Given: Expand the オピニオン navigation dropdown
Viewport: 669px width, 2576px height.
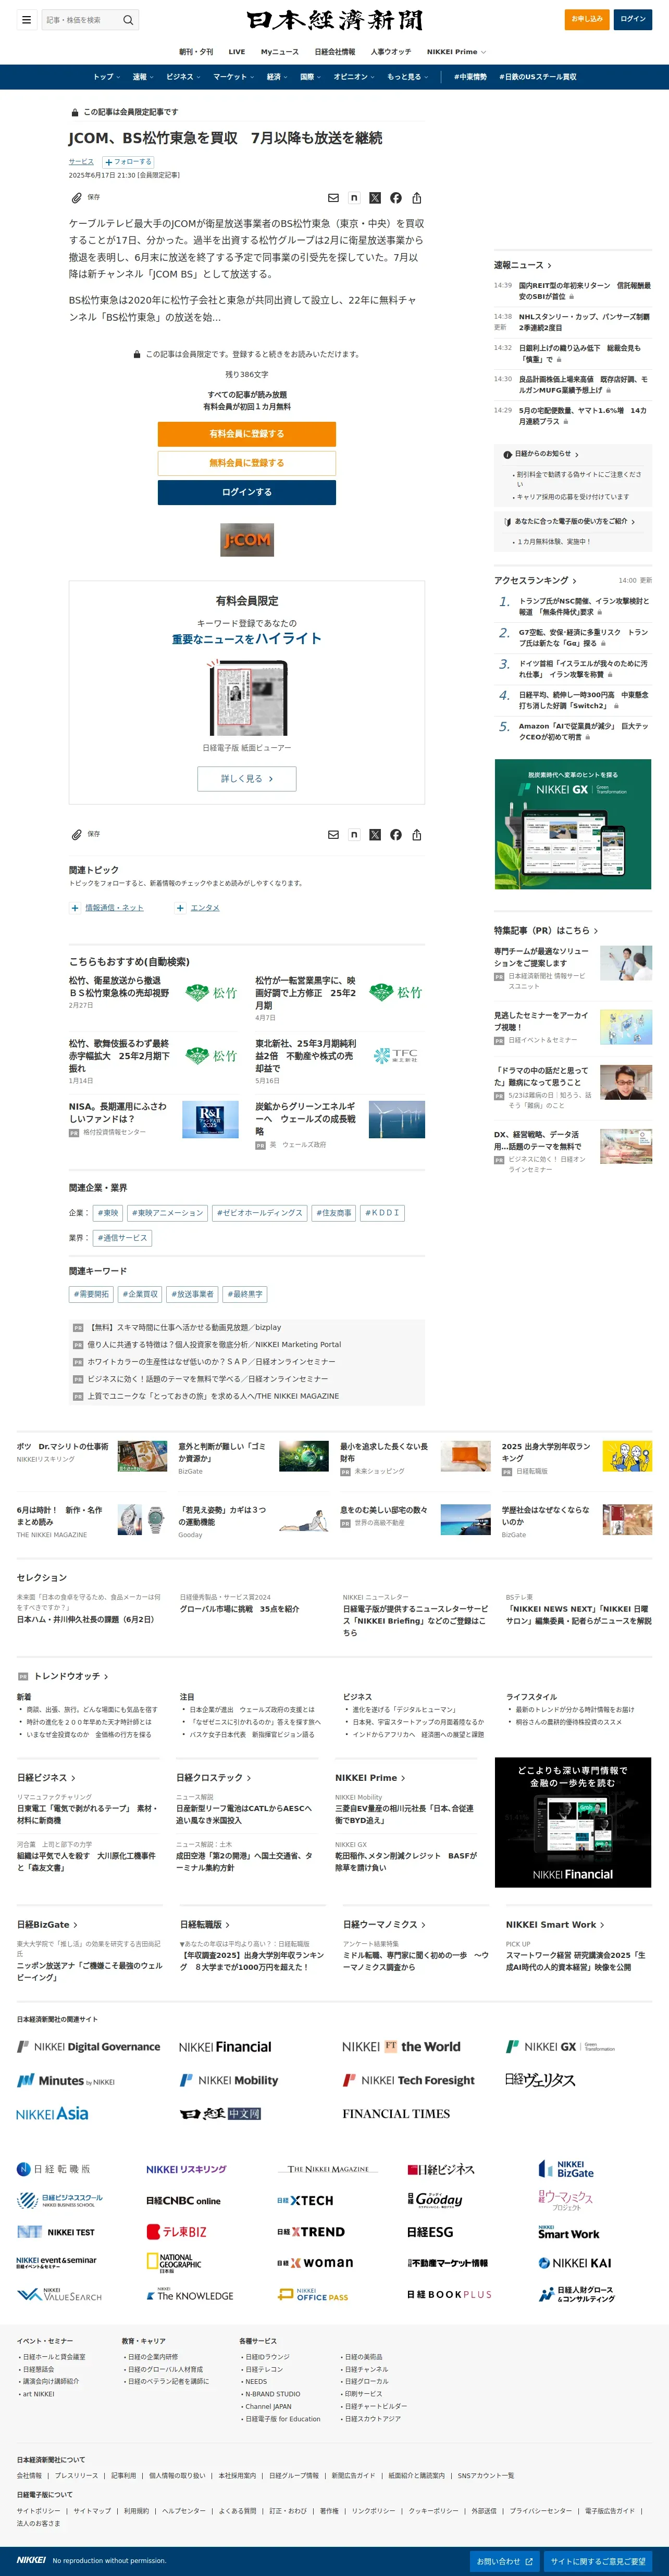Looking at the screenshot, I should point(354,77).
